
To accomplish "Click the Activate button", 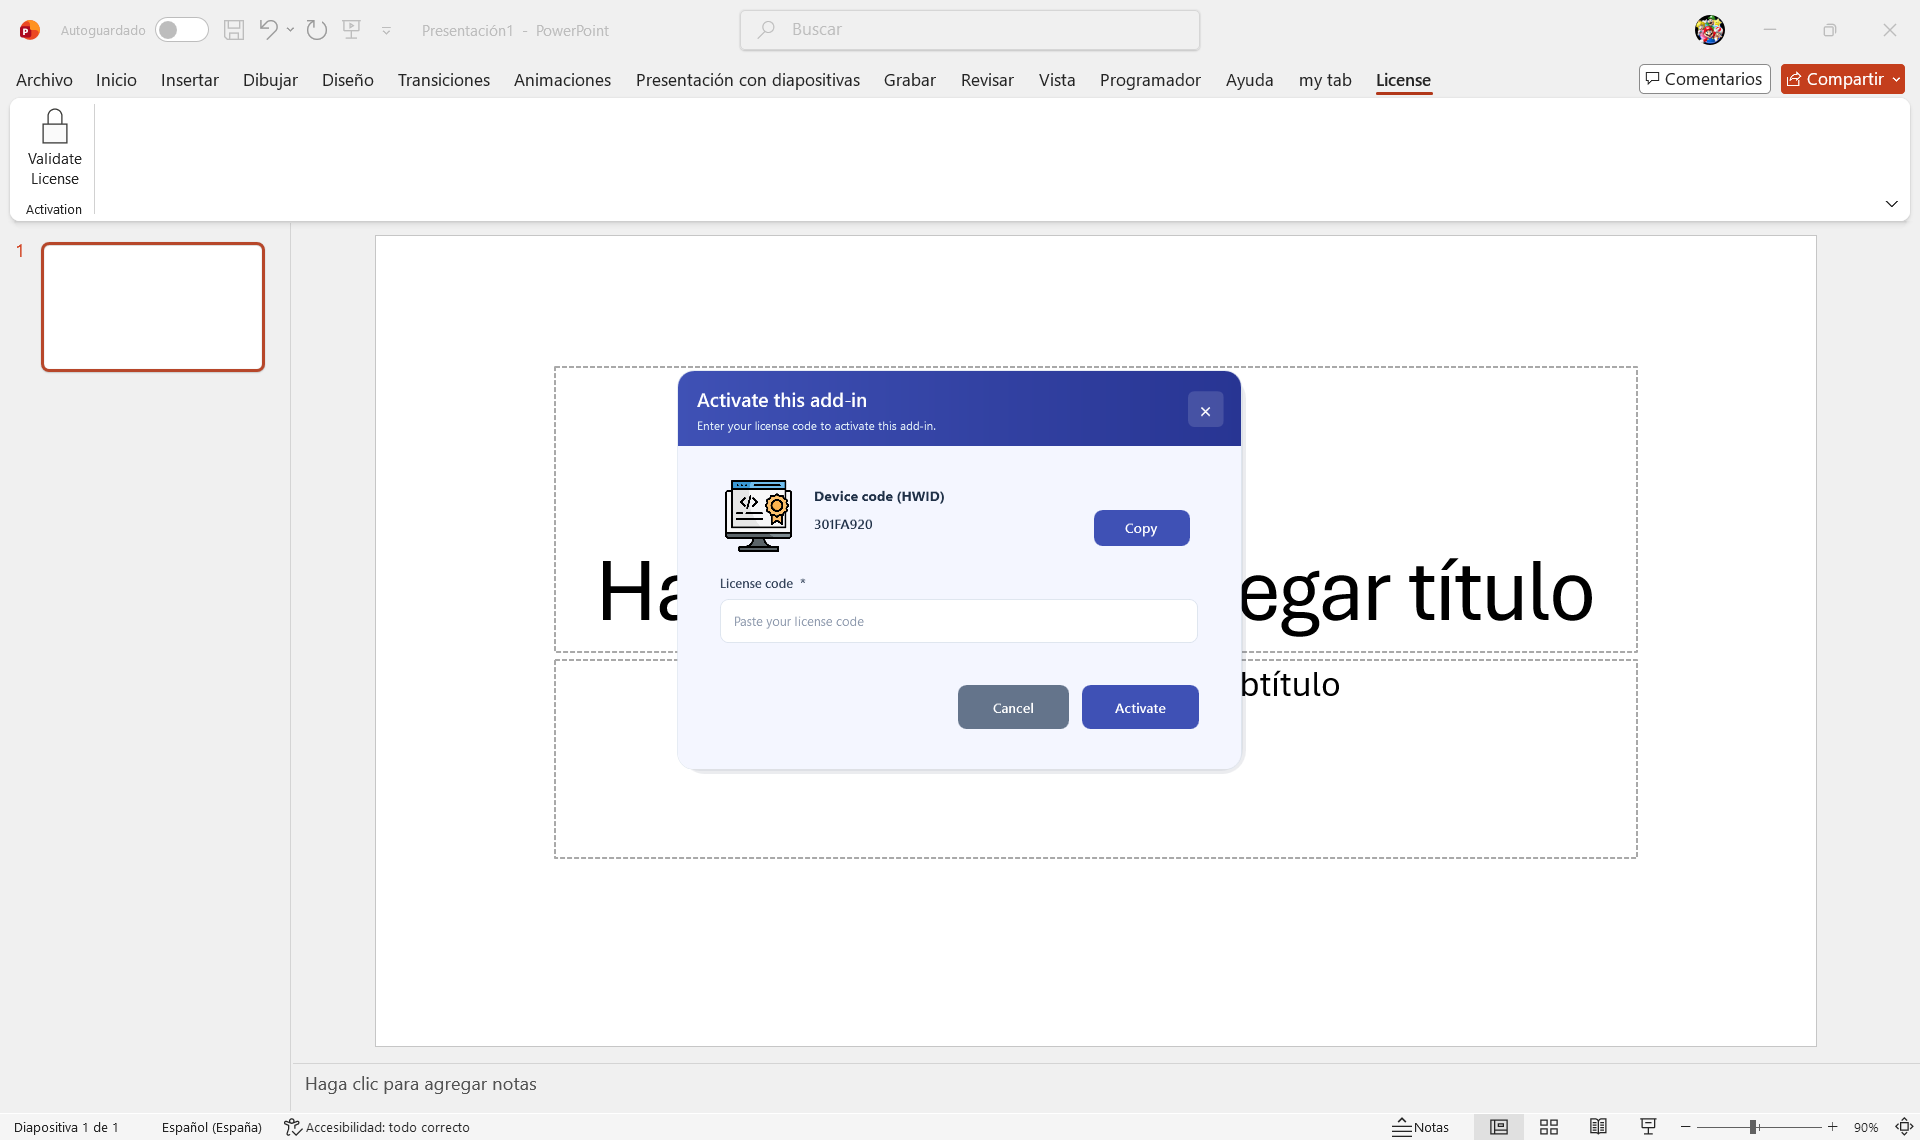I will click(1140, 707).
